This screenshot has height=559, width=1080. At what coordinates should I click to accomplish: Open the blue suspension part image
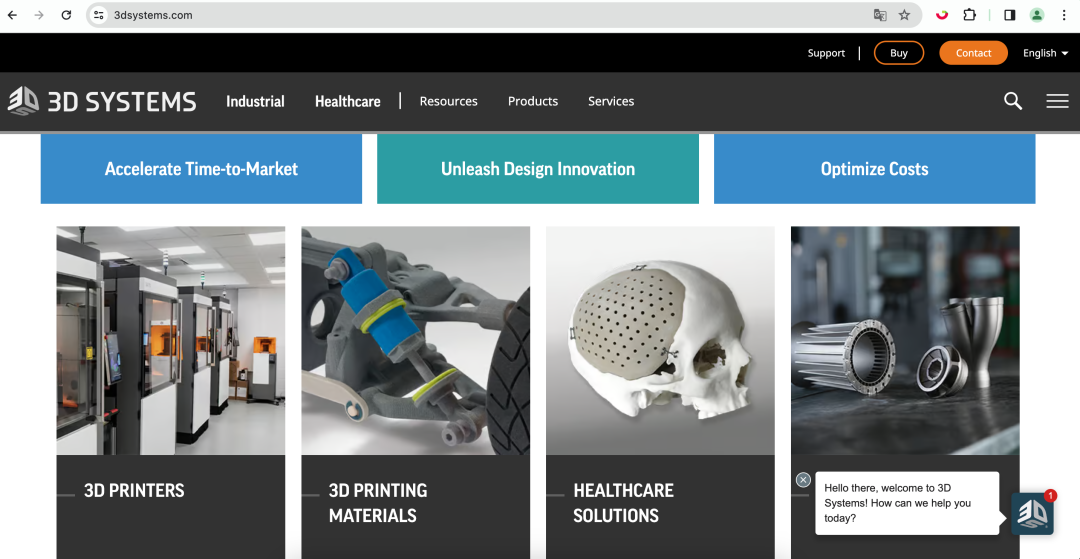pos(416,340)
